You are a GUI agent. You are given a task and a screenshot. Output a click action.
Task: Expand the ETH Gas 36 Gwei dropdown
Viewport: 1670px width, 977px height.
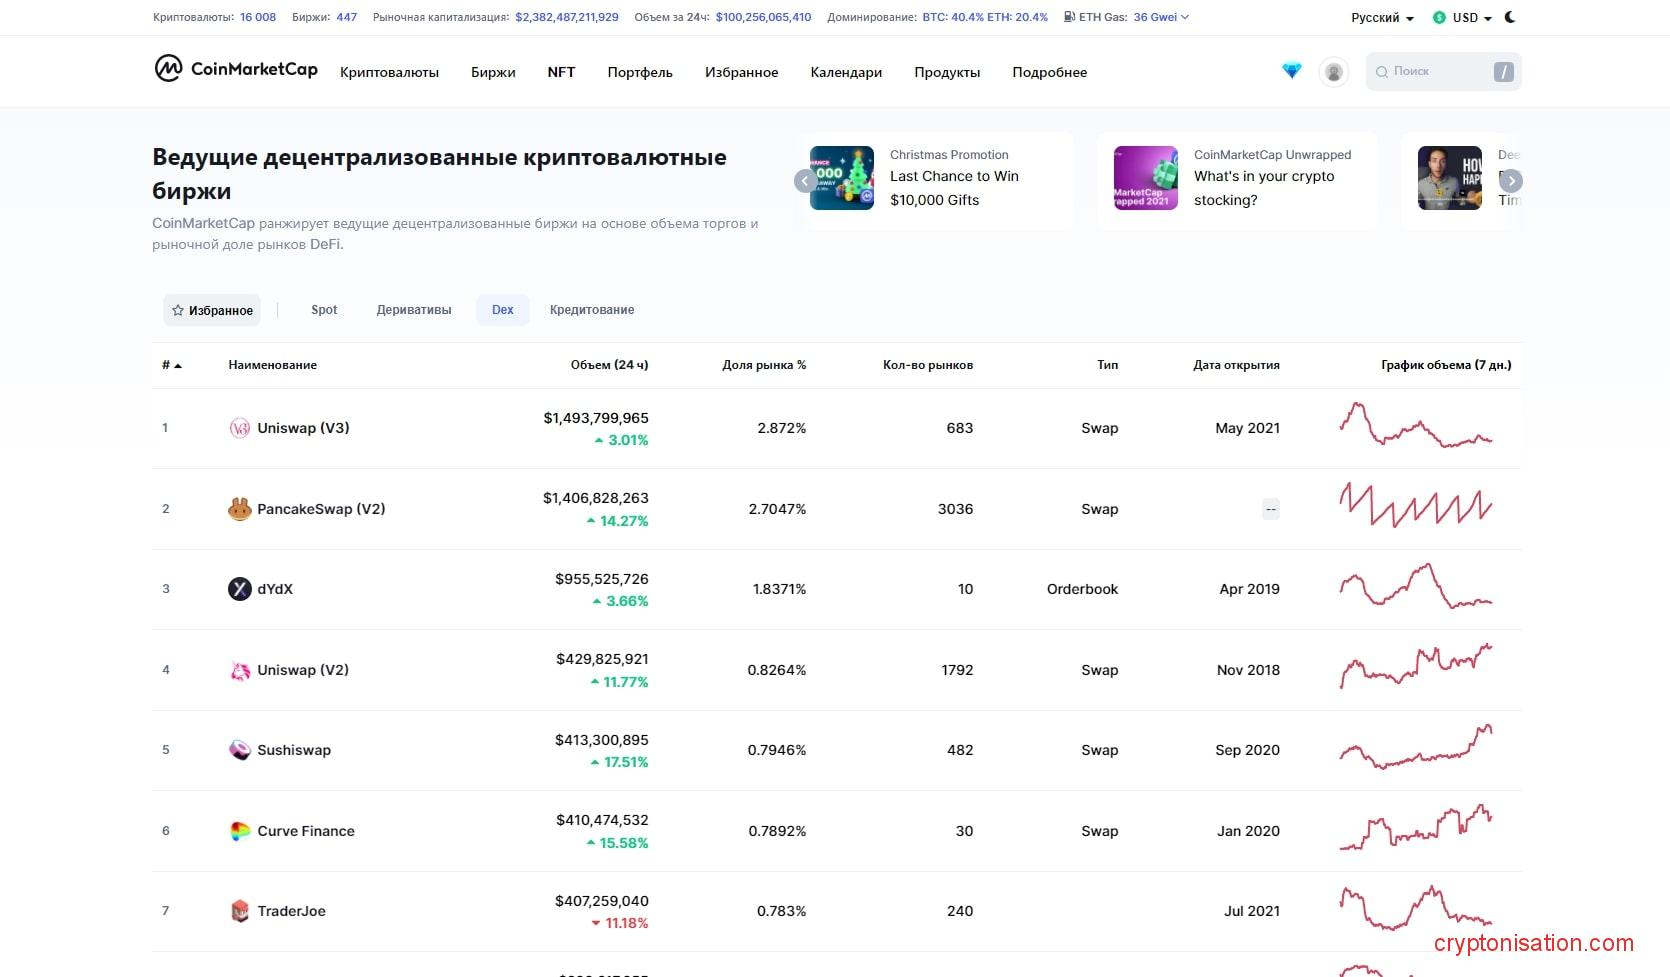(1160, 17)
